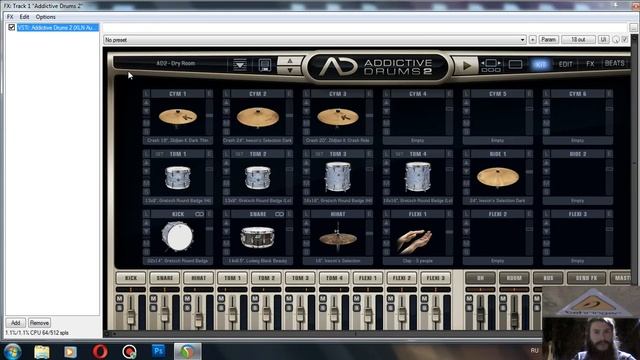
Task: Click the L load icon on TOM 1 slot
Action: coord(147,154)
